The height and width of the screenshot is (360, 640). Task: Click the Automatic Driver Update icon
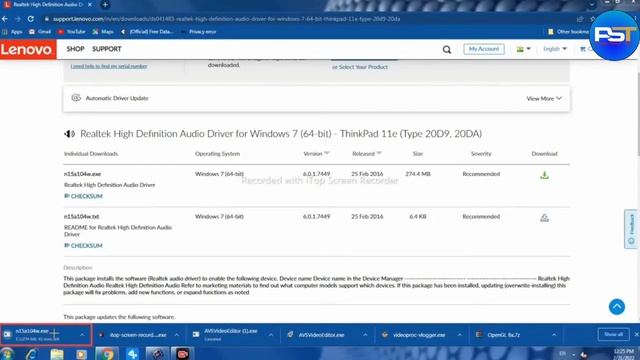click(76, 98)
